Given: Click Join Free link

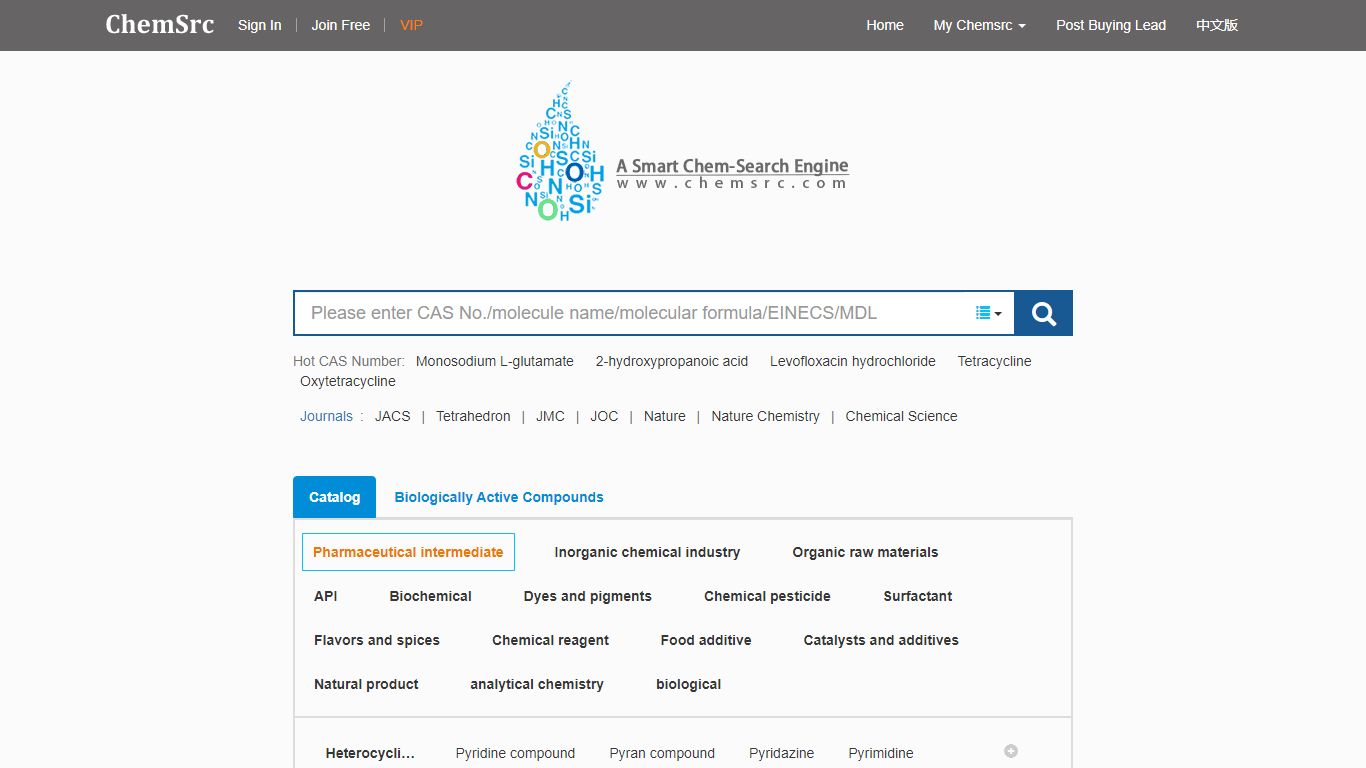Looking at the screenshot, I should point(341,25).
